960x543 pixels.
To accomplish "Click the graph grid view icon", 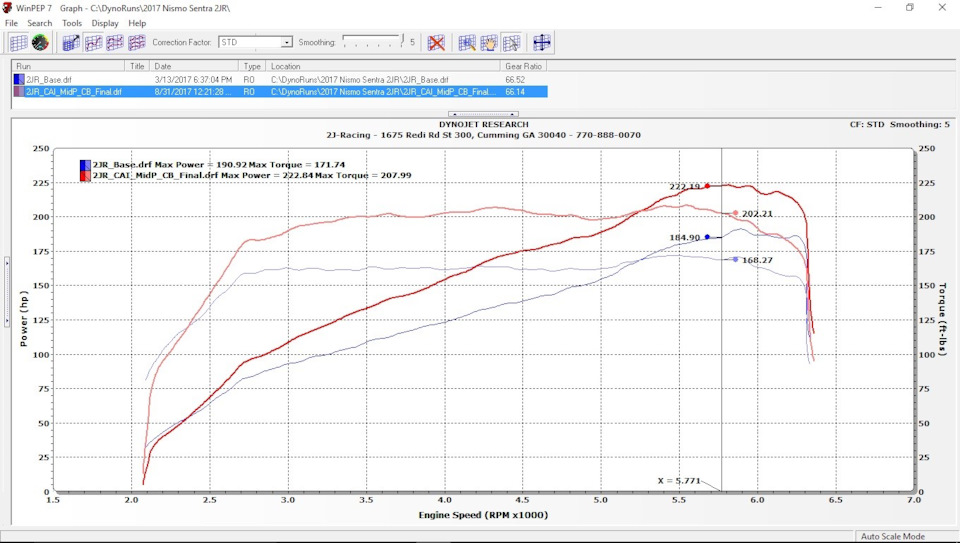I will [x=18, y=42].
